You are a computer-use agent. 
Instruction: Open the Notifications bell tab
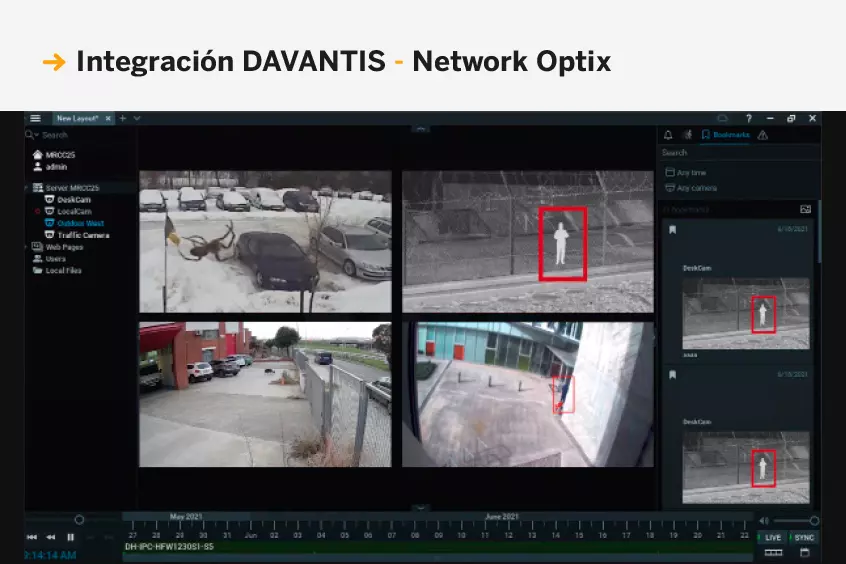(x=669, y=134)
